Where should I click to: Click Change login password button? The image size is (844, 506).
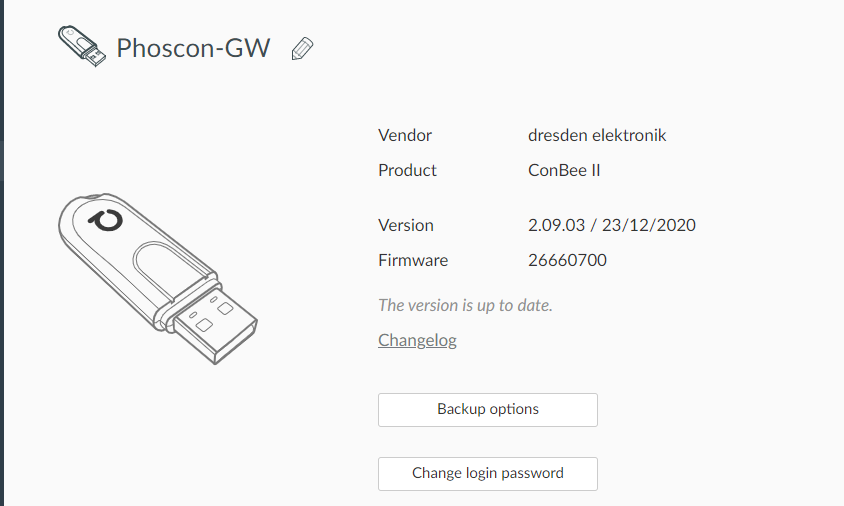488,474
